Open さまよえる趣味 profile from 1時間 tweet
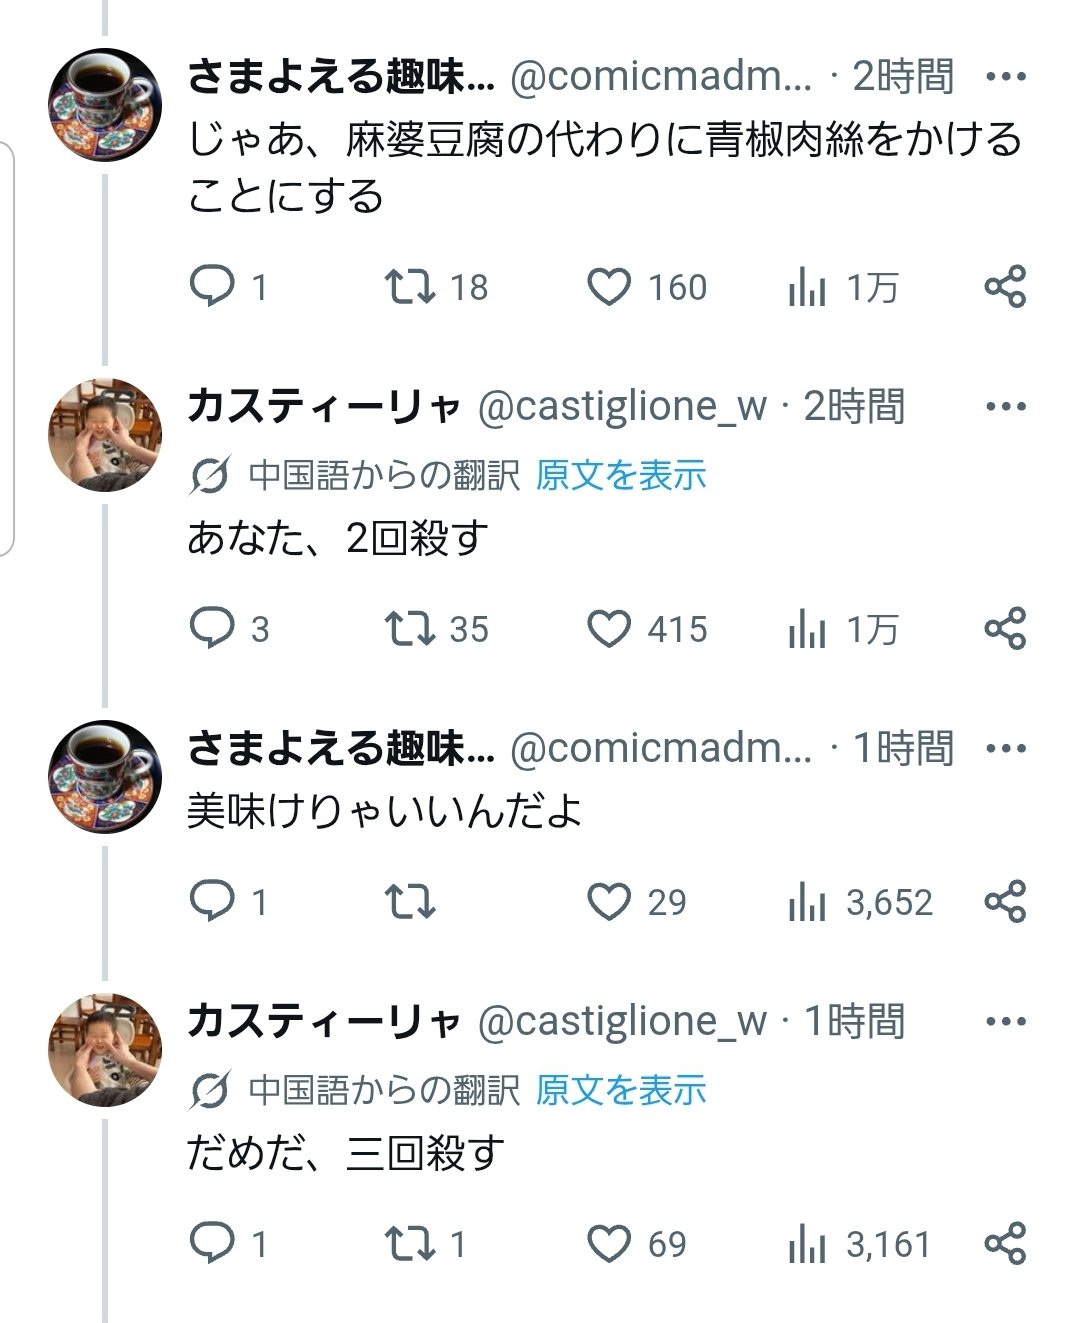 tap(341, 748)
